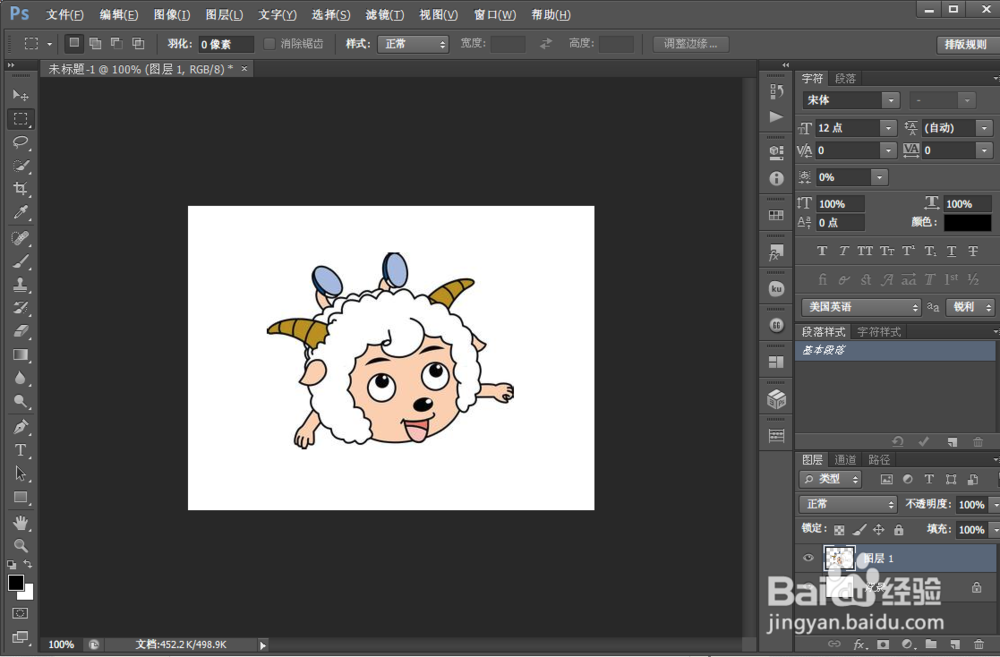
Task: Select the Horizontal Type tool
Action: coord(20,450)
